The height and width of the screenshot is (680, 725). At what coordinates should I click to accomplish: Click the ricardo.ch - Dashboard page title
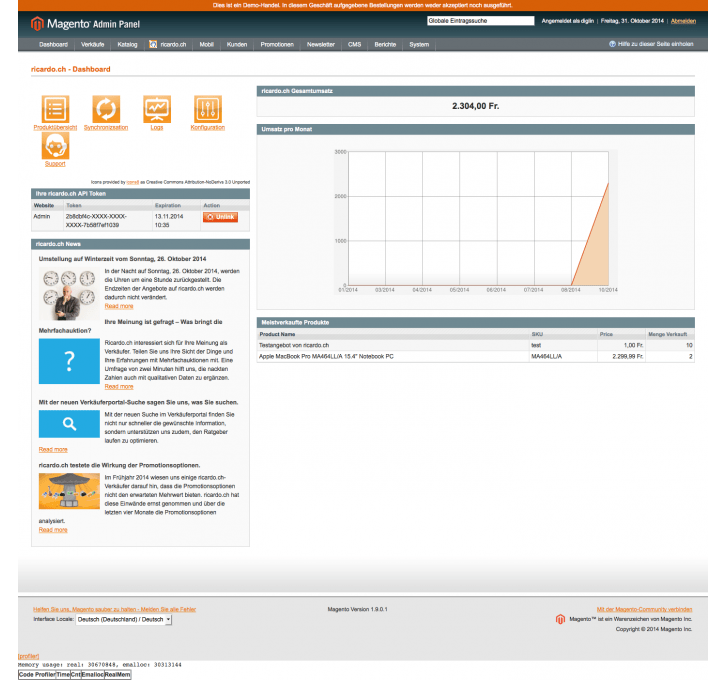pyautogui.click(x=71, y=69)
